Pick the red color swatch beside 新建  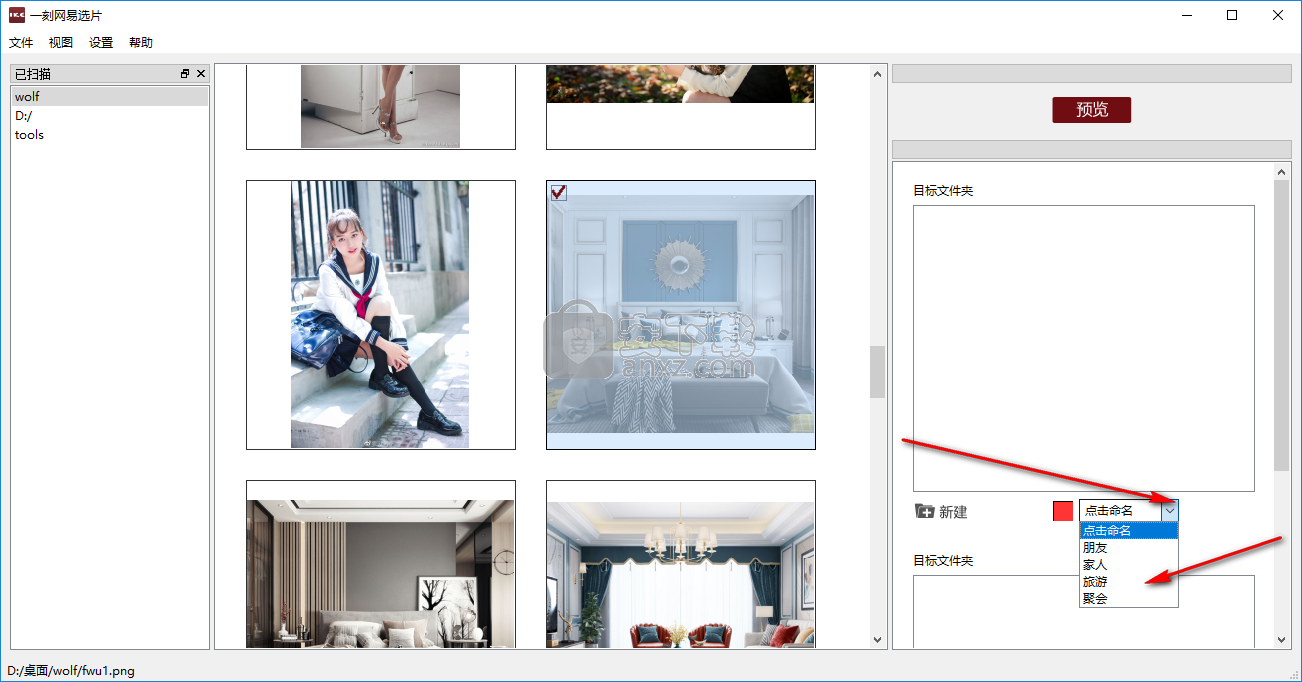coord(1063,511)
